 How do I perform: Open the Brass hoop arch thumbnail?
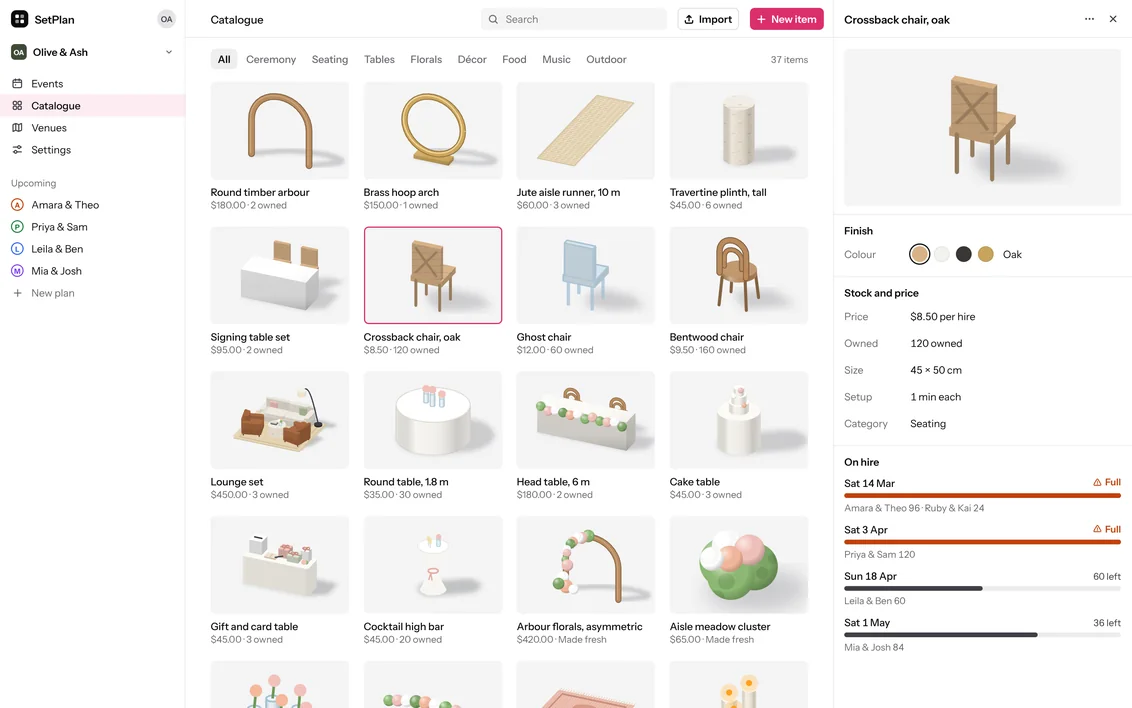pos(432,131)
